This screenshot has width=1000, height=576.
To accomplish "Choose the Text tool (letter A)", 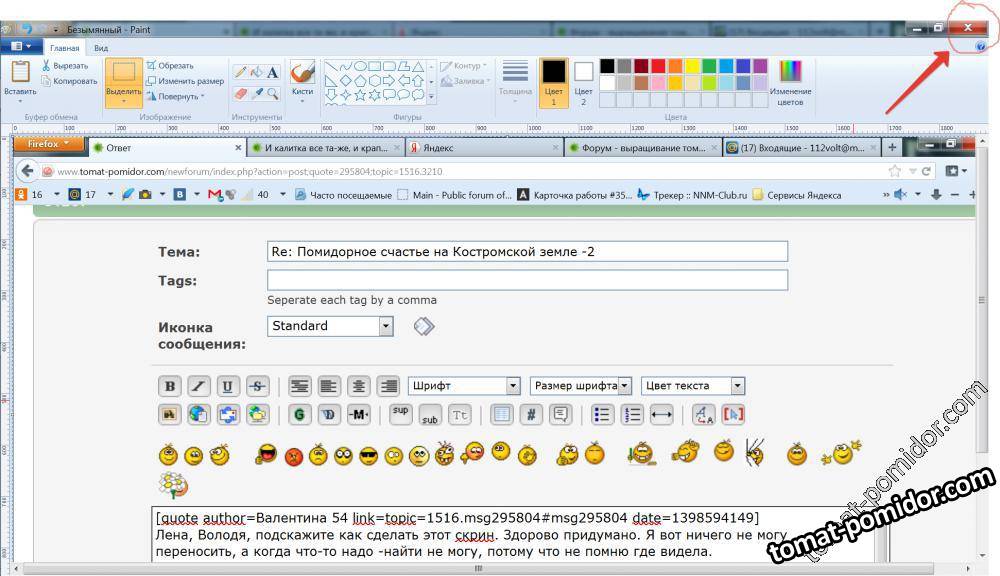I will point(272,72).
